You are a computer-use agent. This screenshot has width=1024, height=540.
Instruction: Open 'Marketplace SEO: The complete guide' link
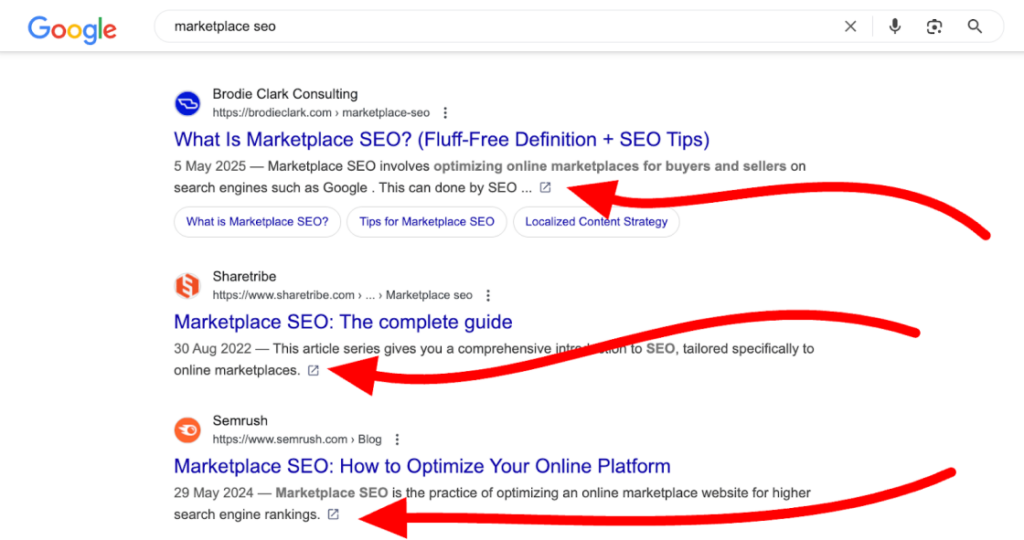click(343, 322)
